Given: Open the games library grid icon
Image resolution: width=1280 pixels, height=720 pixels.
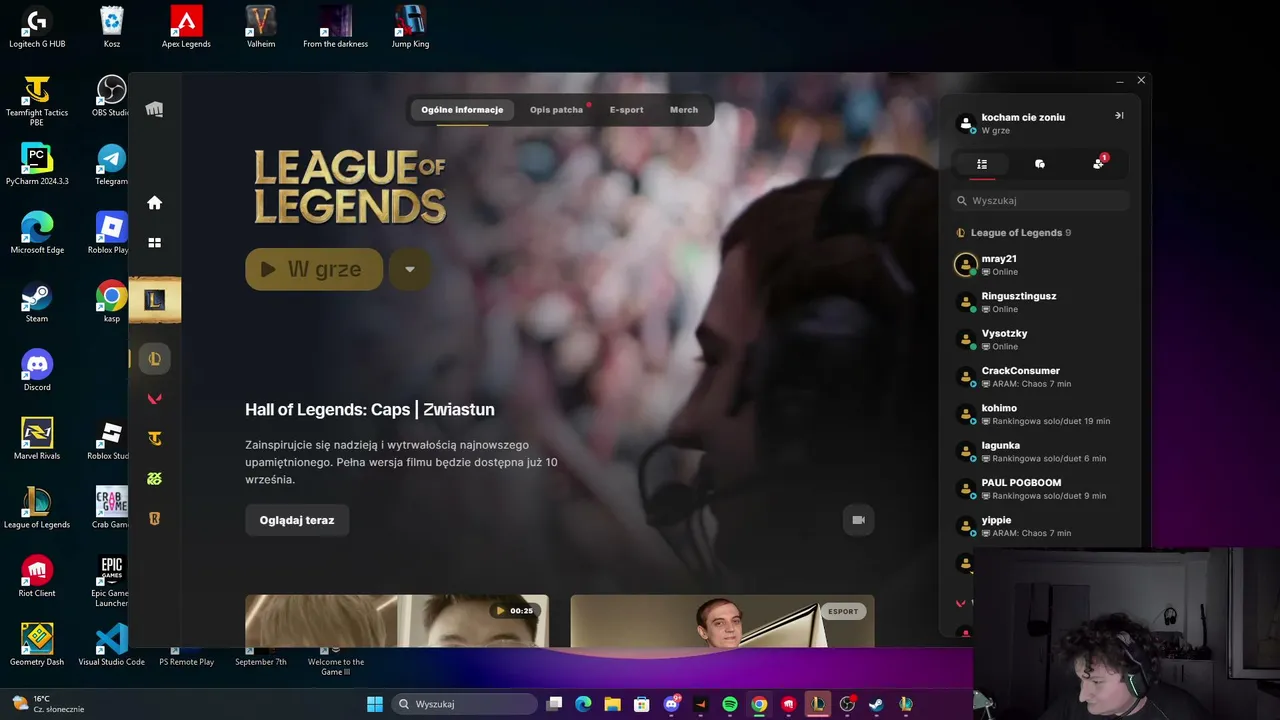Looking at the screenshot, I should click(154, 242).
